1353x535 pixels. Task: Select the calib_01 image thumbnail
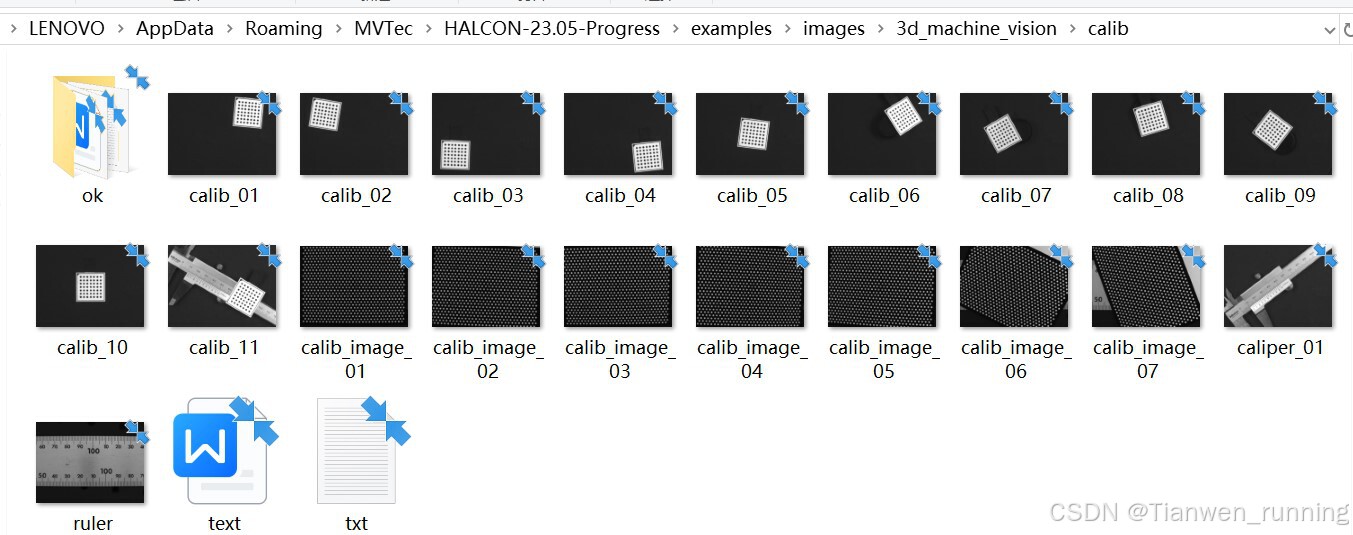pyautogui.click(x=222, y=134)
